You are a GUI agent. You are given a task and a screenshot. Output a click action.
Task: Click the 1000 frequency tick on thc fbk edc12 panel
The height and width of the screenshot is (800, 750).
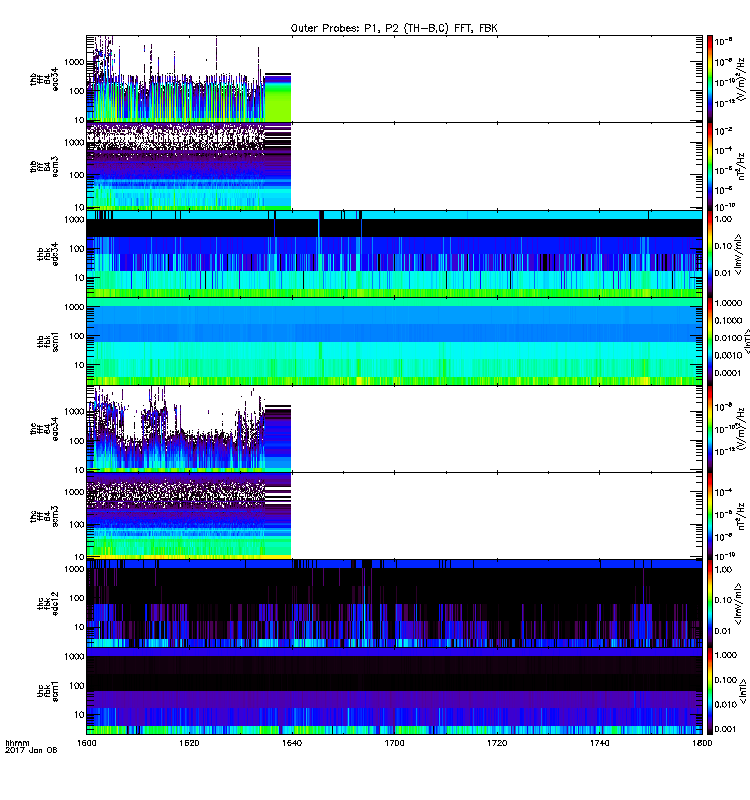tap(74, 569)
